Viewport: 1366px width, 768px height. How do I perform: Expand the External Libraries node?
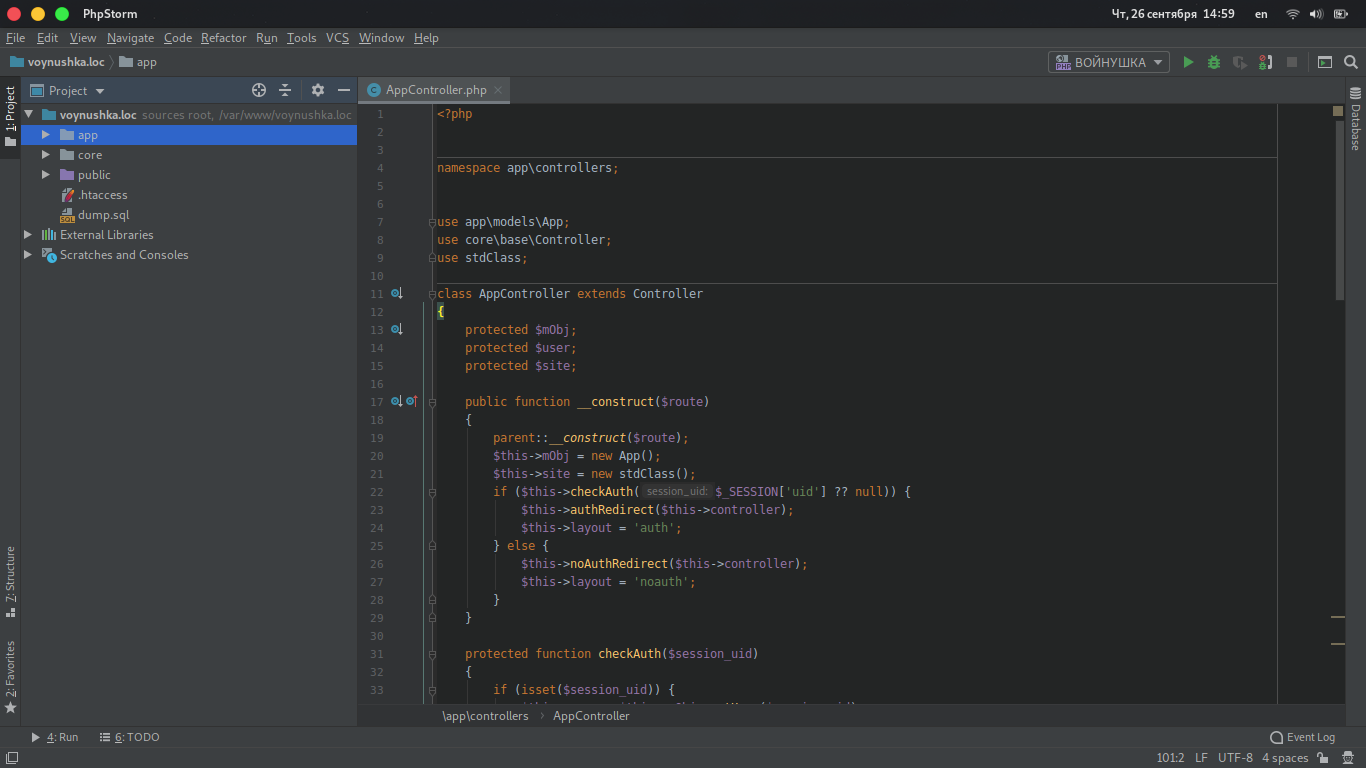coord(28,235)
